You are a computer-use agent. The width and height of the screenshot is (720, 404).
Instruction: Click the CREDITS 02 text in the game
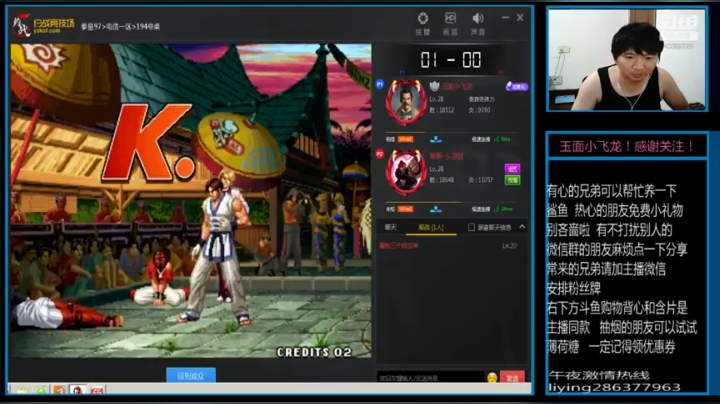pyautogui.click(x=314, y=352)
